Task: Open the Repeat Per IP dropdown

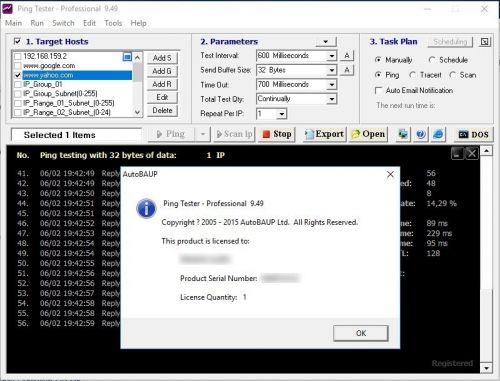Action: (282, 114)
